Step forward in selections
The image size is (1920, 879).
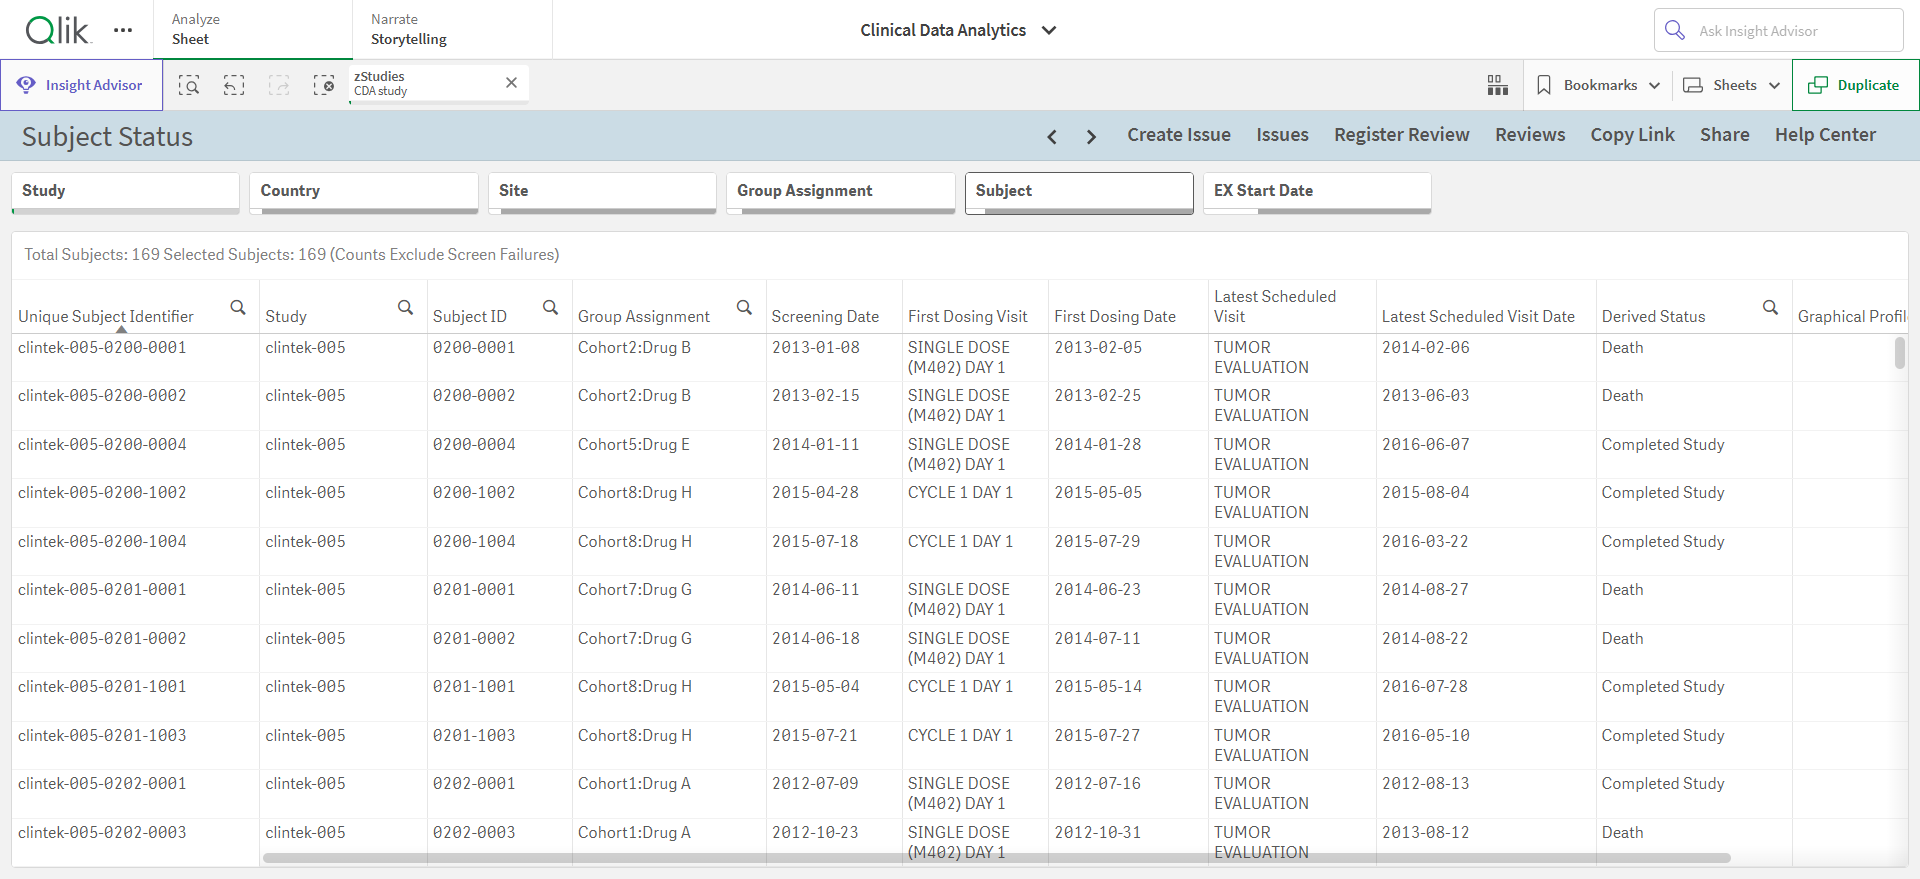(x=279, y=85)
